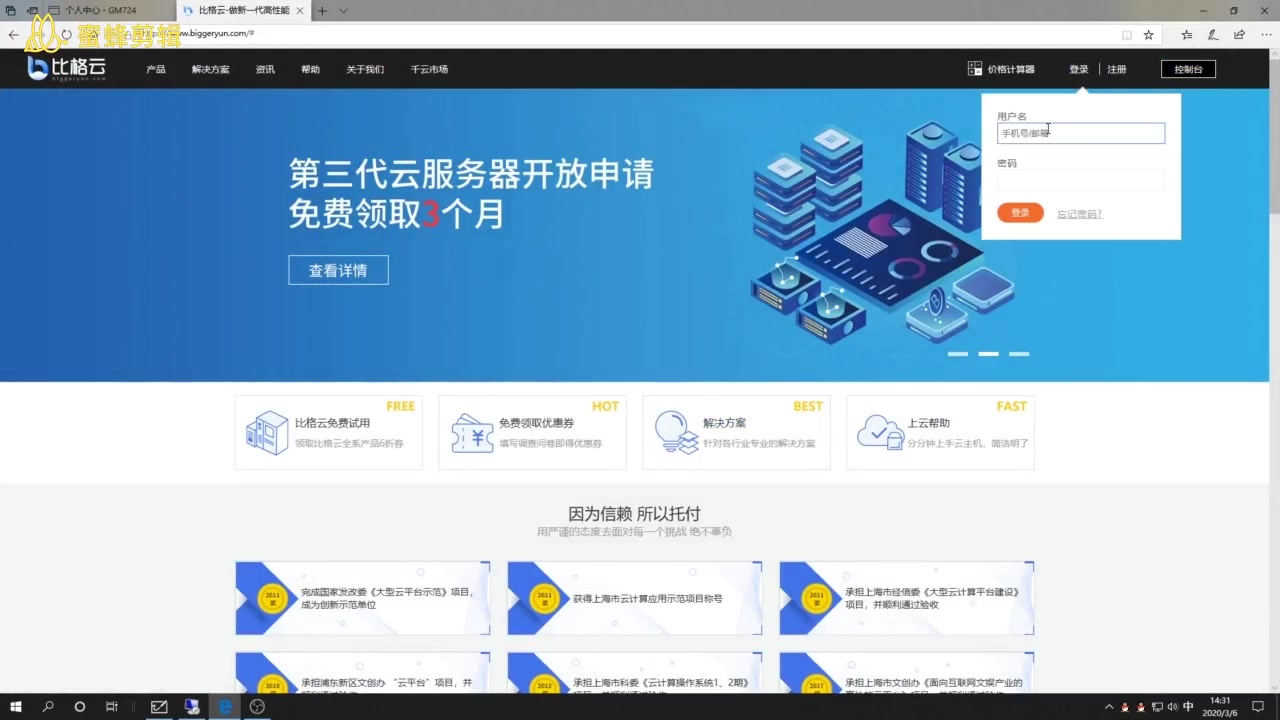Click the 解决方案 lightbulb icon
Image resolution: width=1280 pixels, height=720 pixels.
coord(677,433)
